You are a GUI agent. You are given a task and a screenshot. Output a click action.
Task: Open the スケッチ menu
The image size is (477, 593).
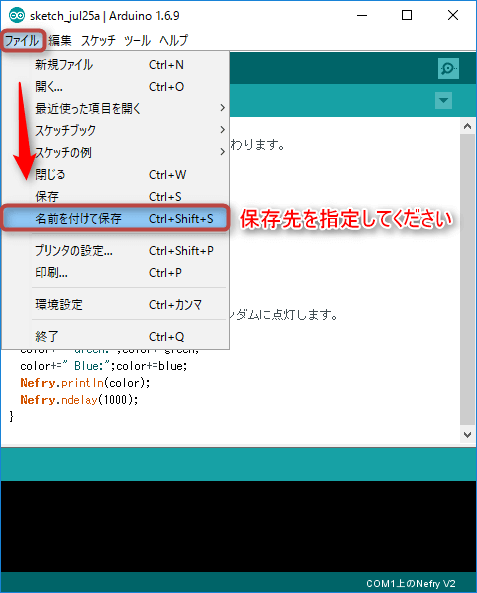pyautogui.click(x=98, y=40)
